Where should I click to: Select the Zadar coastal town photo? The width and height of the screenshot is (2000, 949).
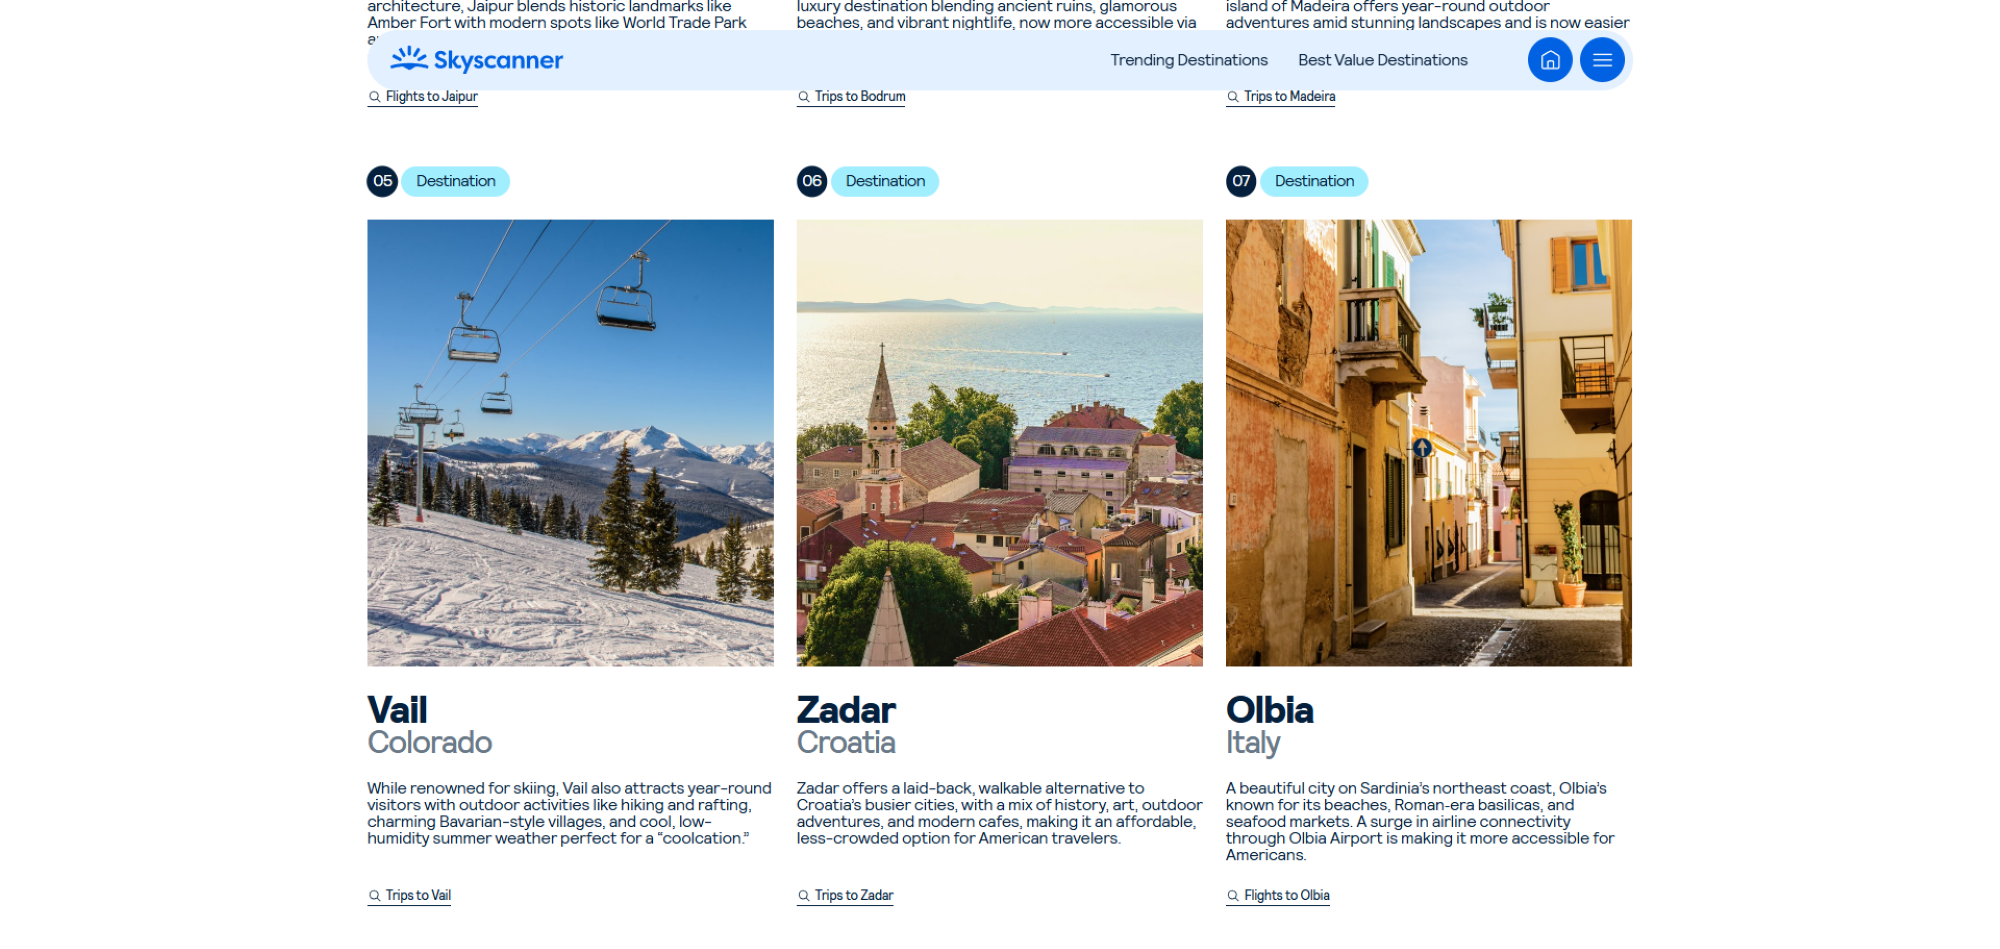pos(1000,443)
